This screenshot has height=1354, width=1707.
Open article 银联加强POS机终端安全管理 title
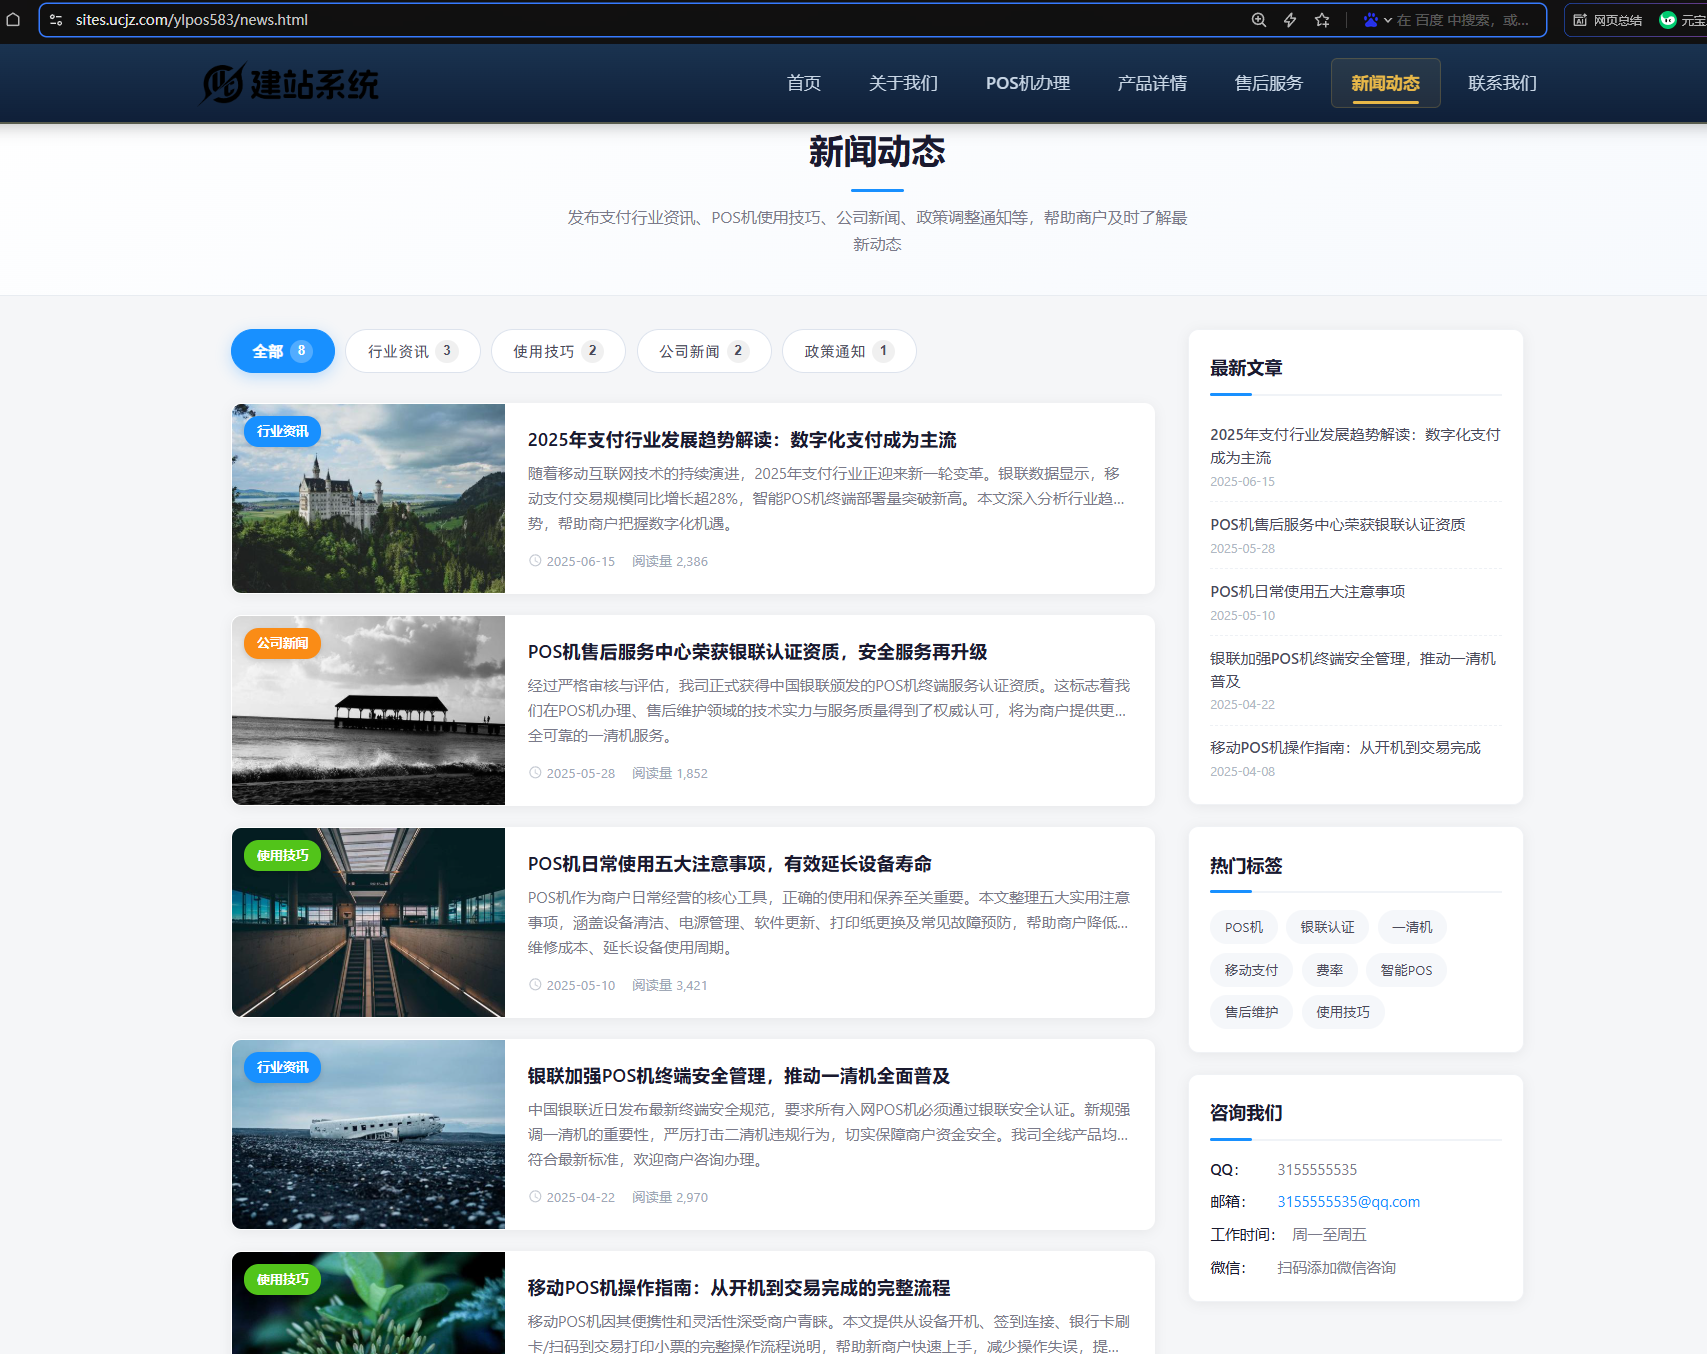point(739,1076)
